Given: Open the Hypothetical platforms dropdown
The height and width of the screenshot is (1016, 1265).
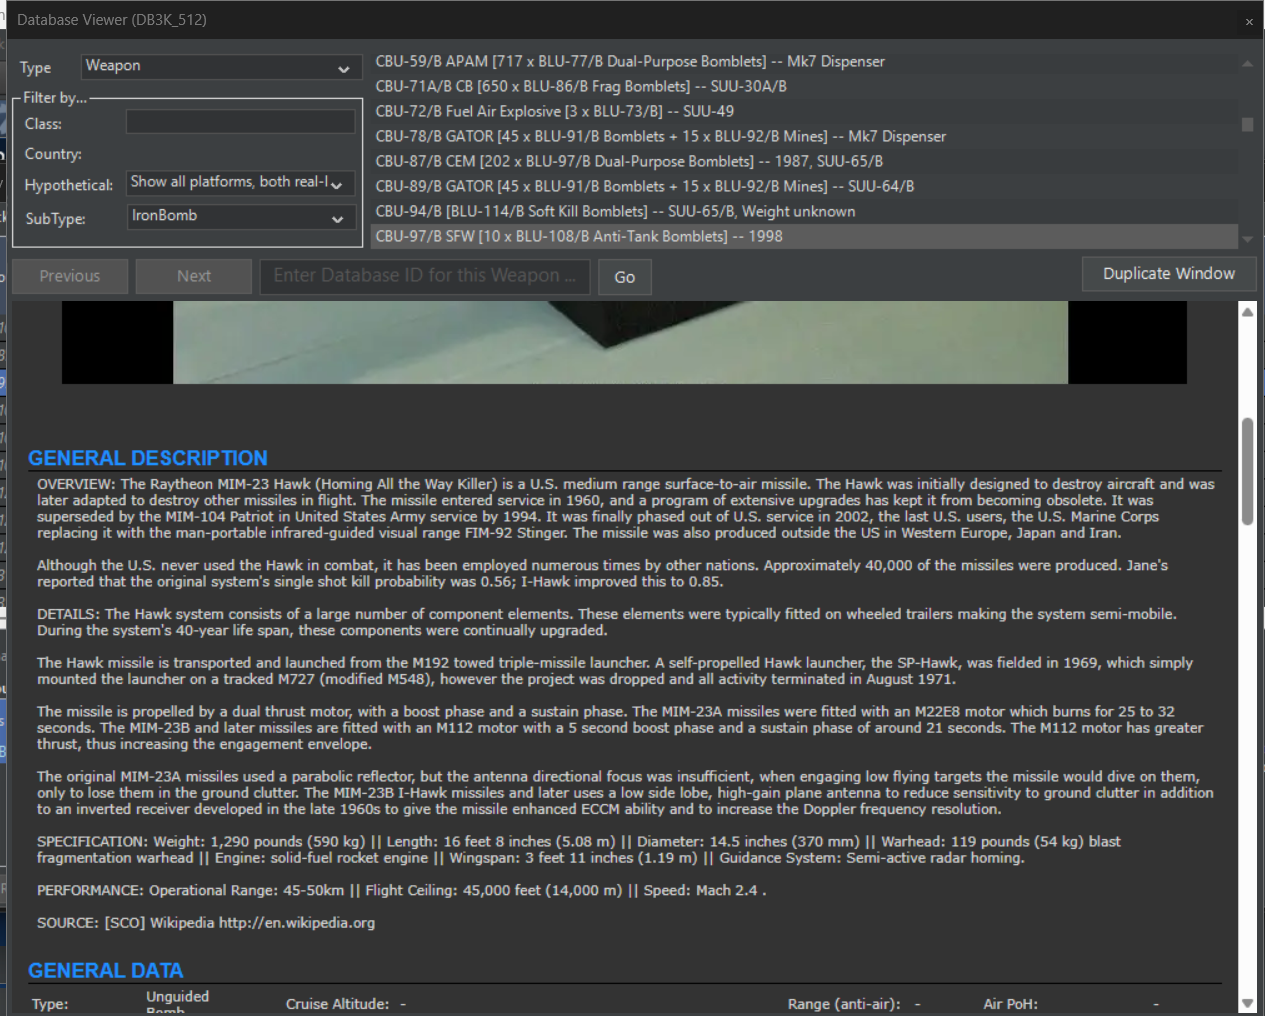Looking at the screenshot, I should 240,183.
